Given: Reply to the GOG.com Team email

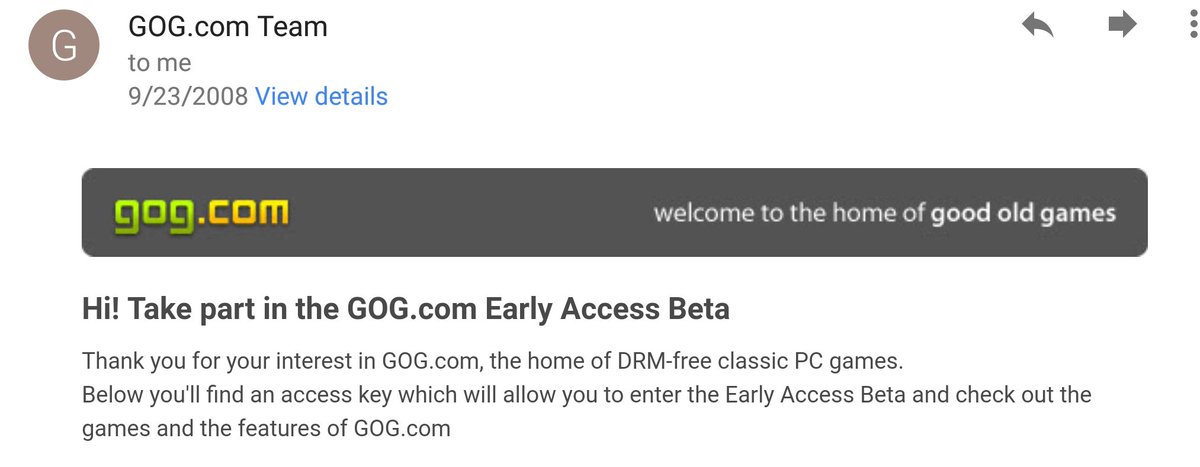Looking at the screenshot, I should 1039,25.
